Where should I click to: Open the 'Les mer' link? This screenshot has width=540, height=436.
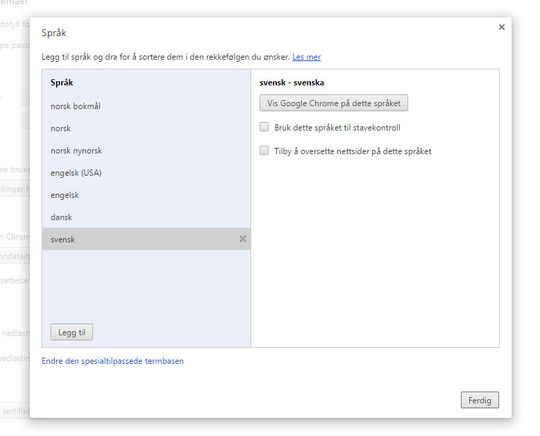coord(307,57)
